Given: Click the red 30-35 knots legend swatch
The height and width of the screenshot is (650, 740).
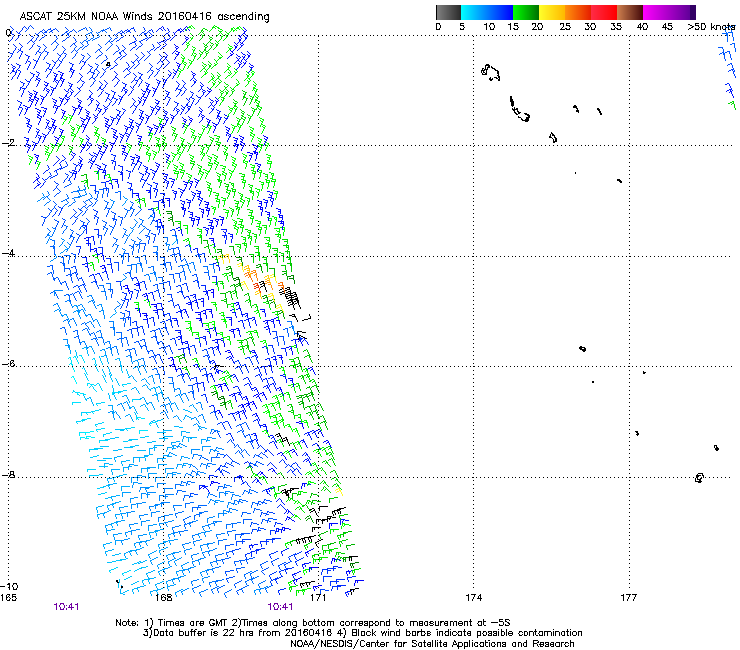Looking at the screenshot, I should pyautogui.click(x=604, y=12).
